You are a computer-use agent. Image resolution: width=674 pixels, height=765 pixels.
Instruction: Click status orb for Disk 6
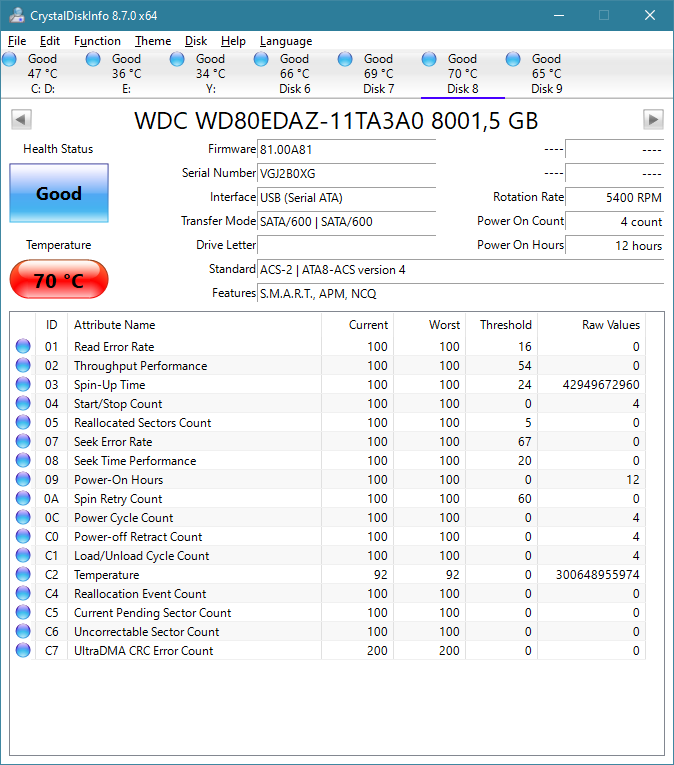pyautogui.click(x=261, y=59)
